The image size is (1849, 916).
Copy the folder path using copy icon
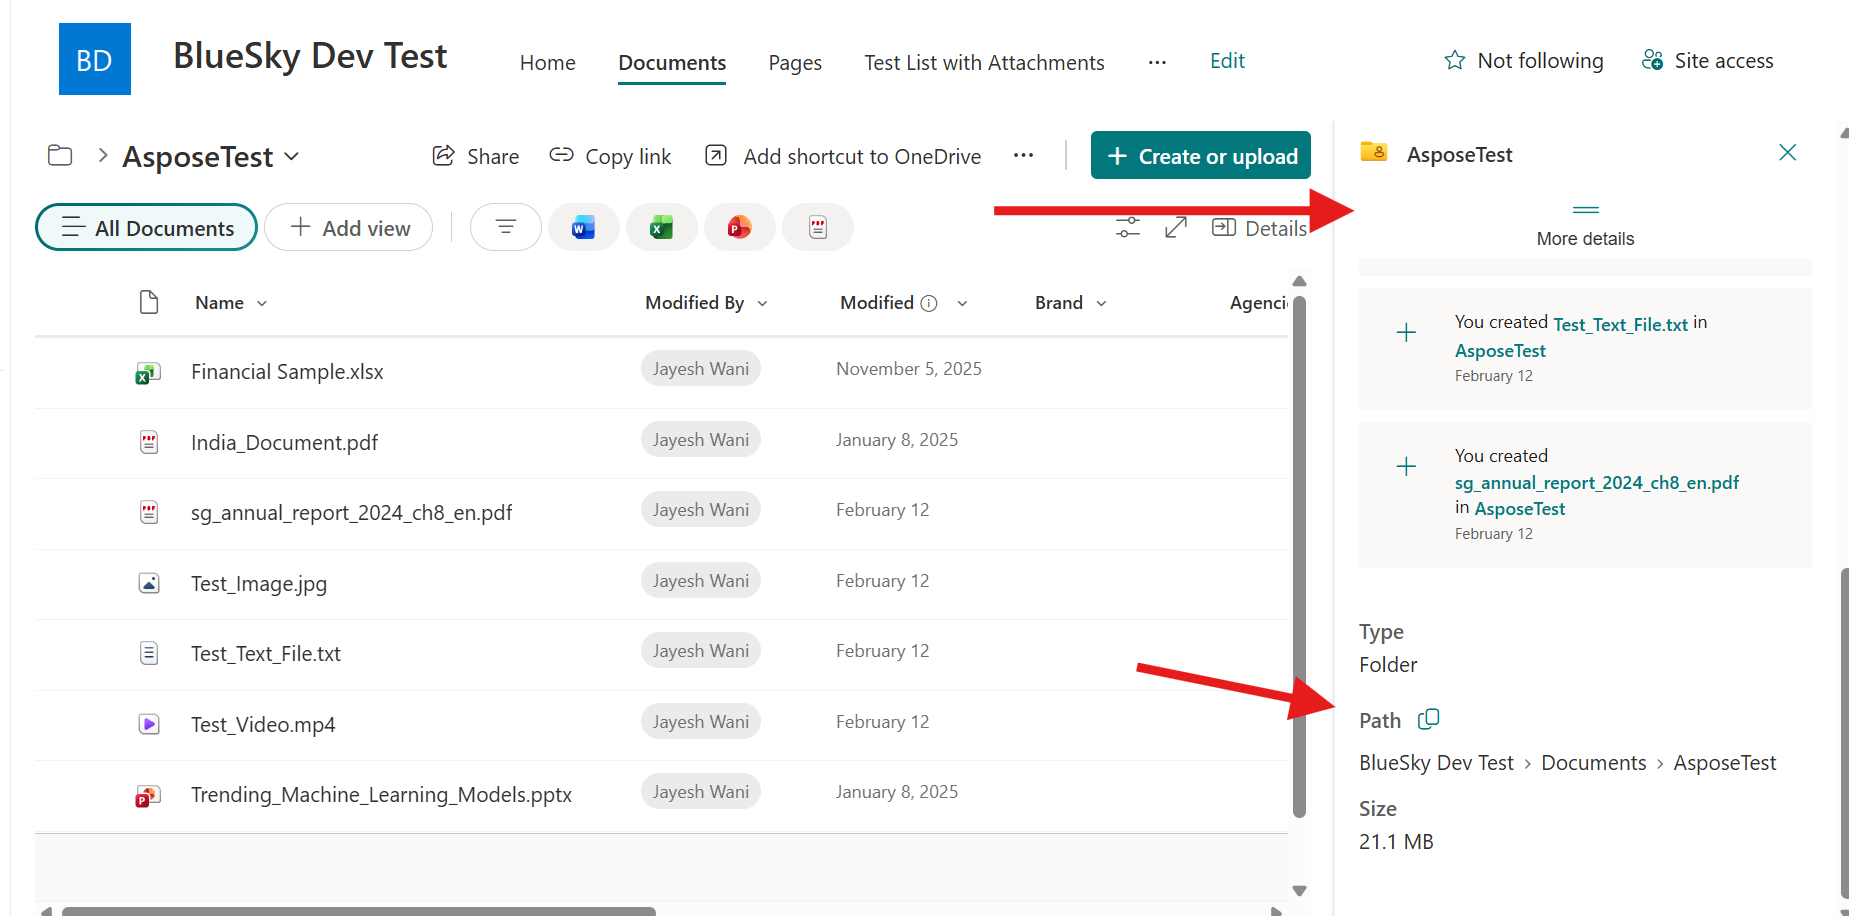click(x=1429, y=719)
